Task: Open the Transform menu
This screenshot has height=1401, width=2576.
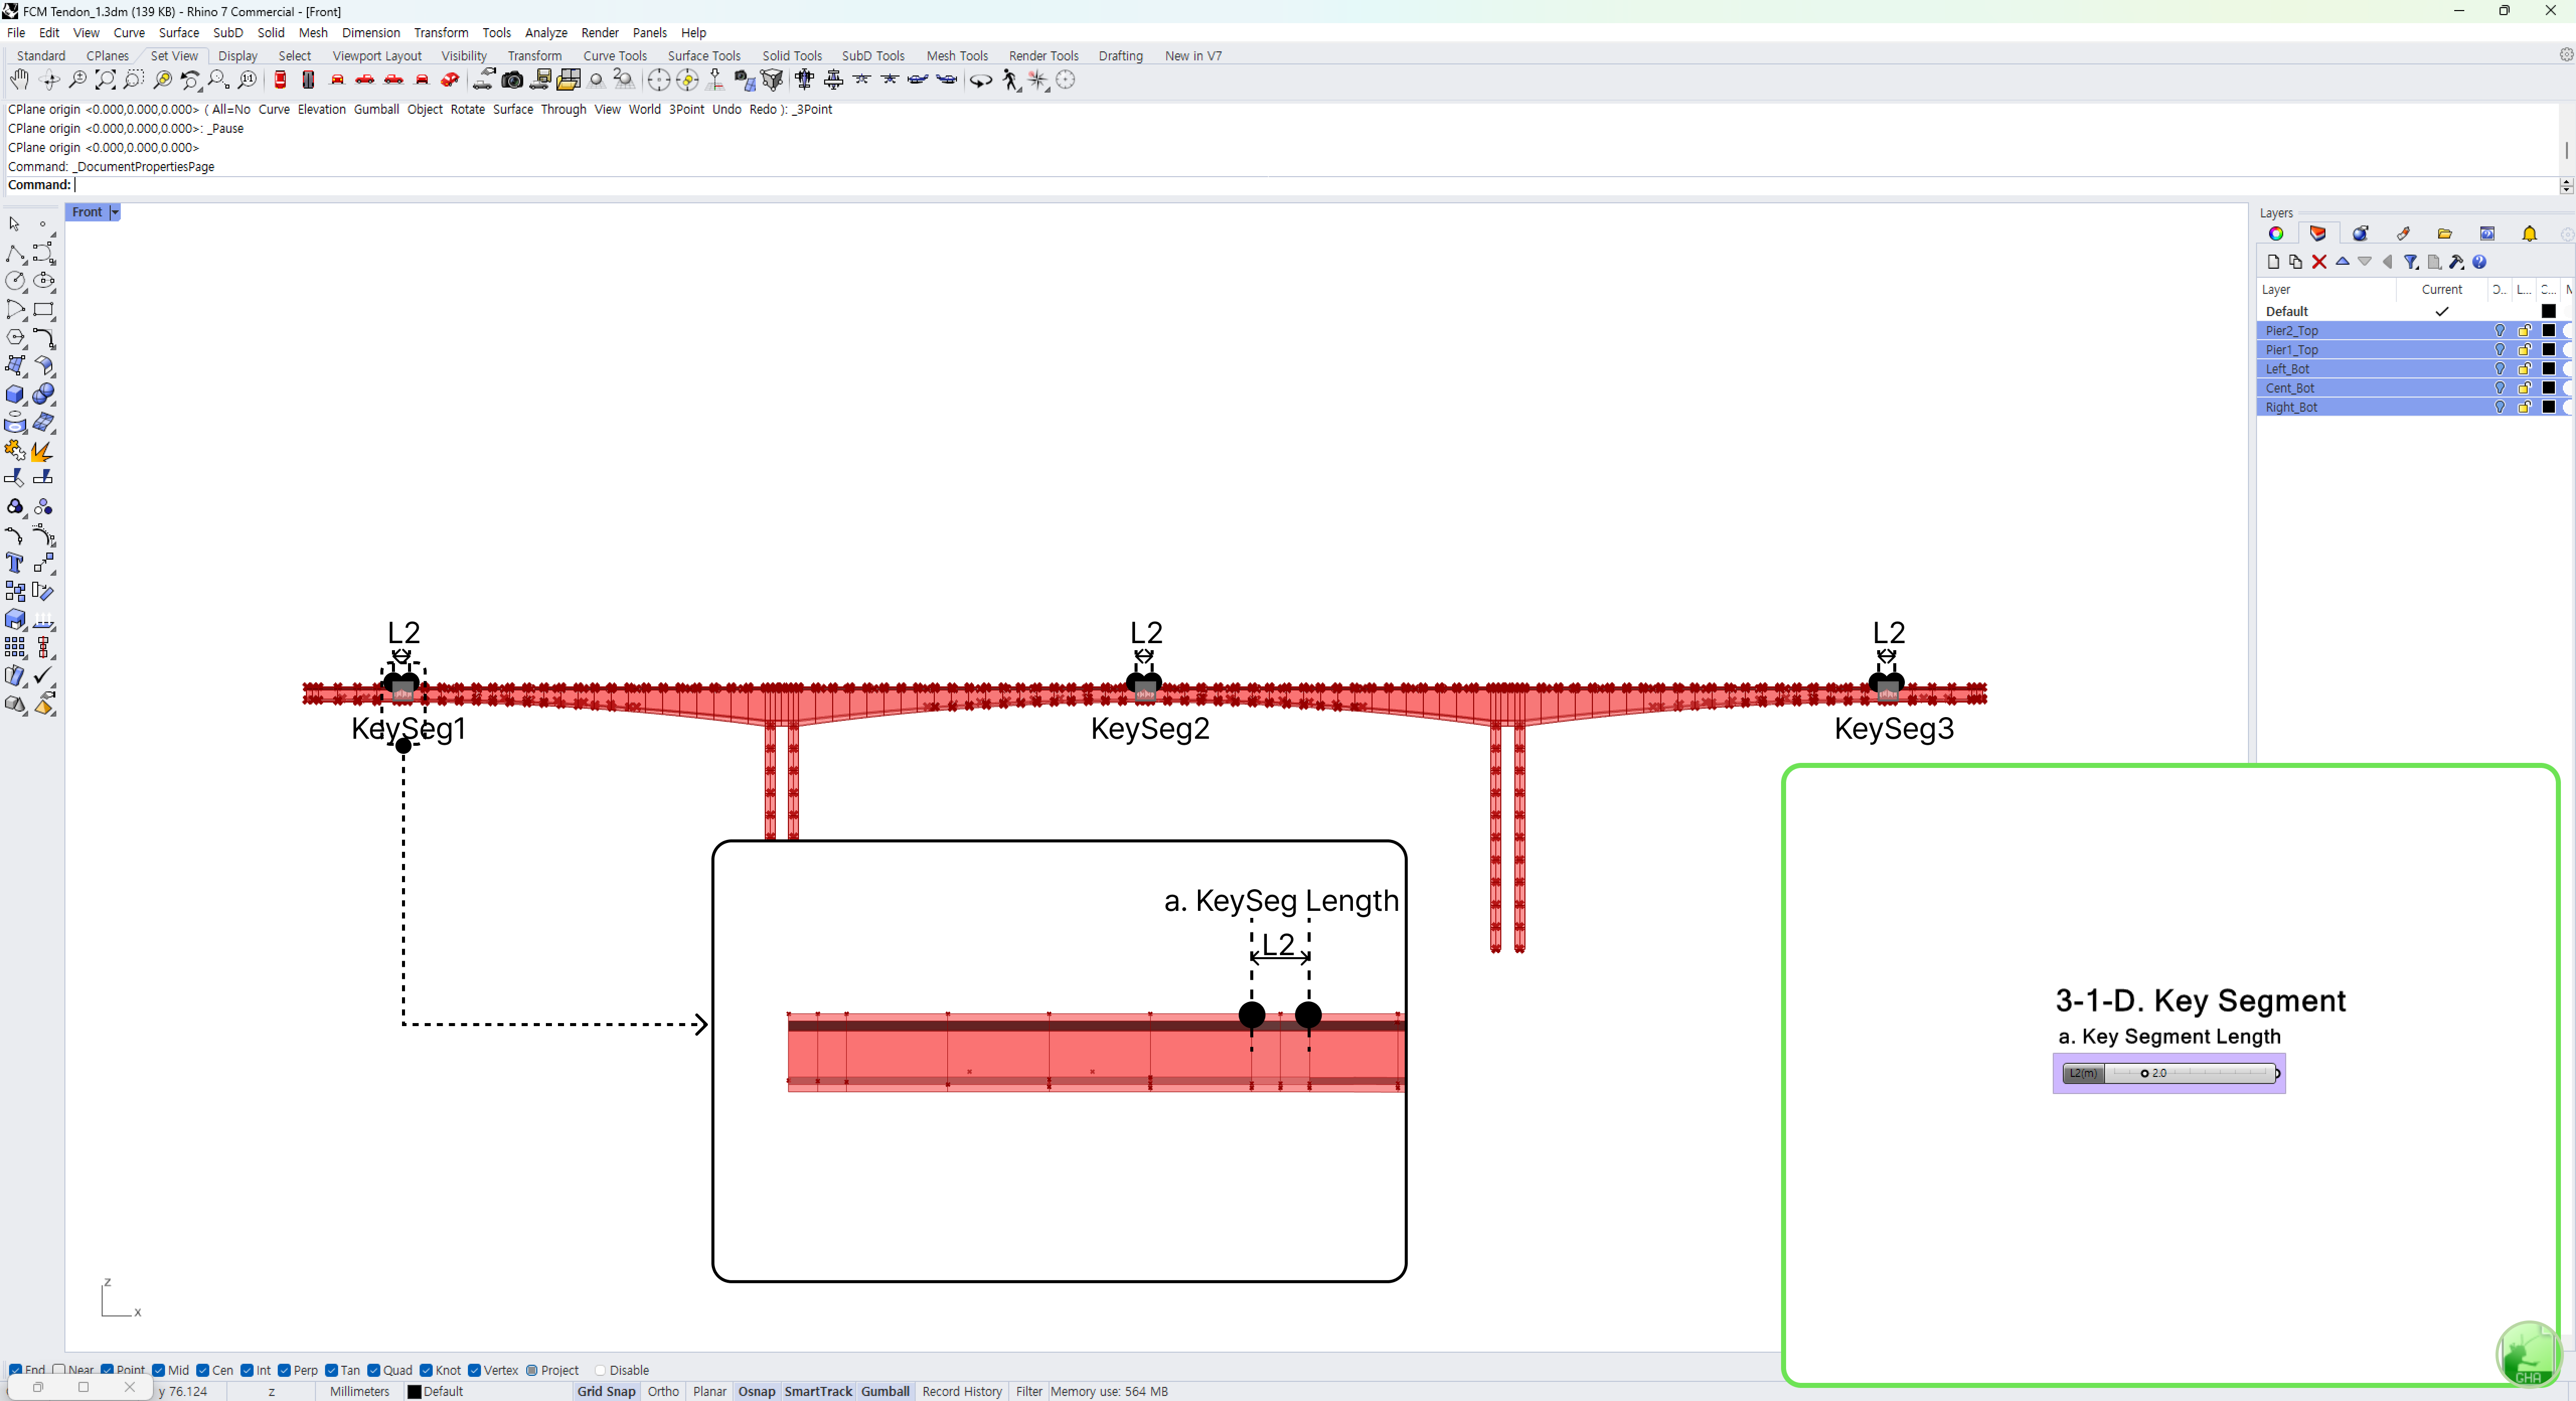Action: pyautogui.click(x=441, y=33)
